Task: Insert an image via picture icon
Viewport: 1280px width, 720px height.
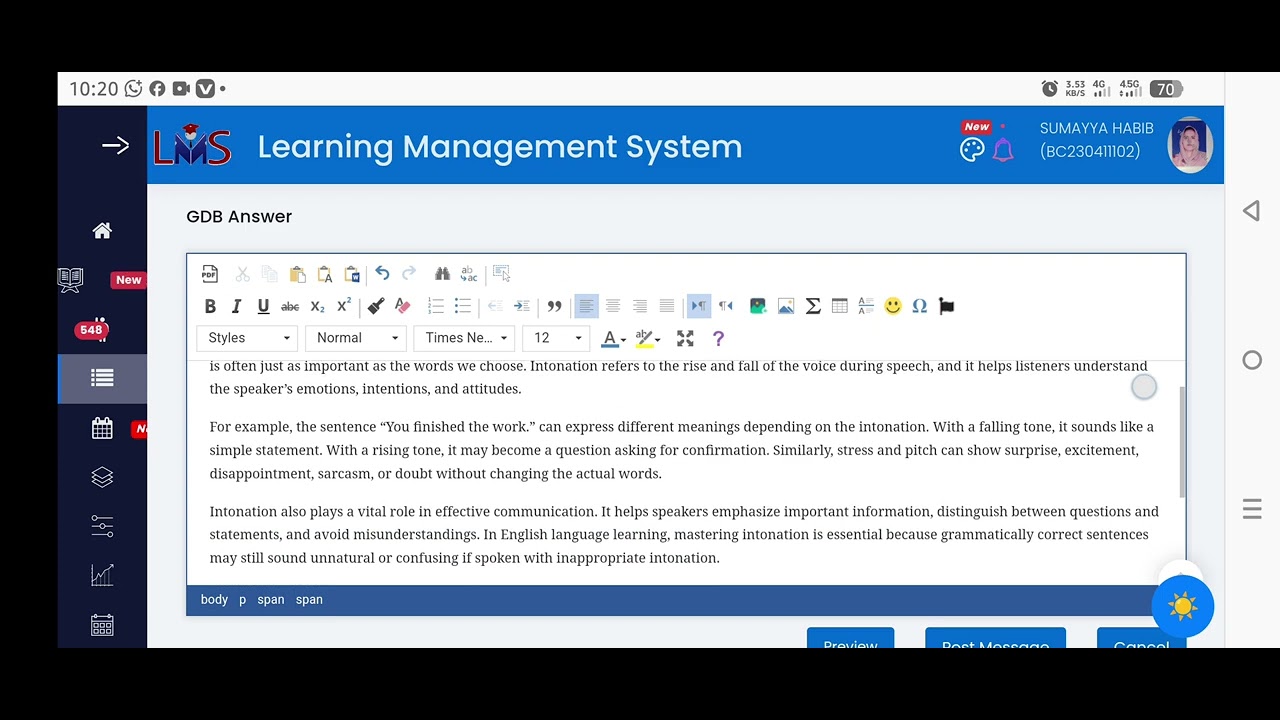Action: [786, 306]
